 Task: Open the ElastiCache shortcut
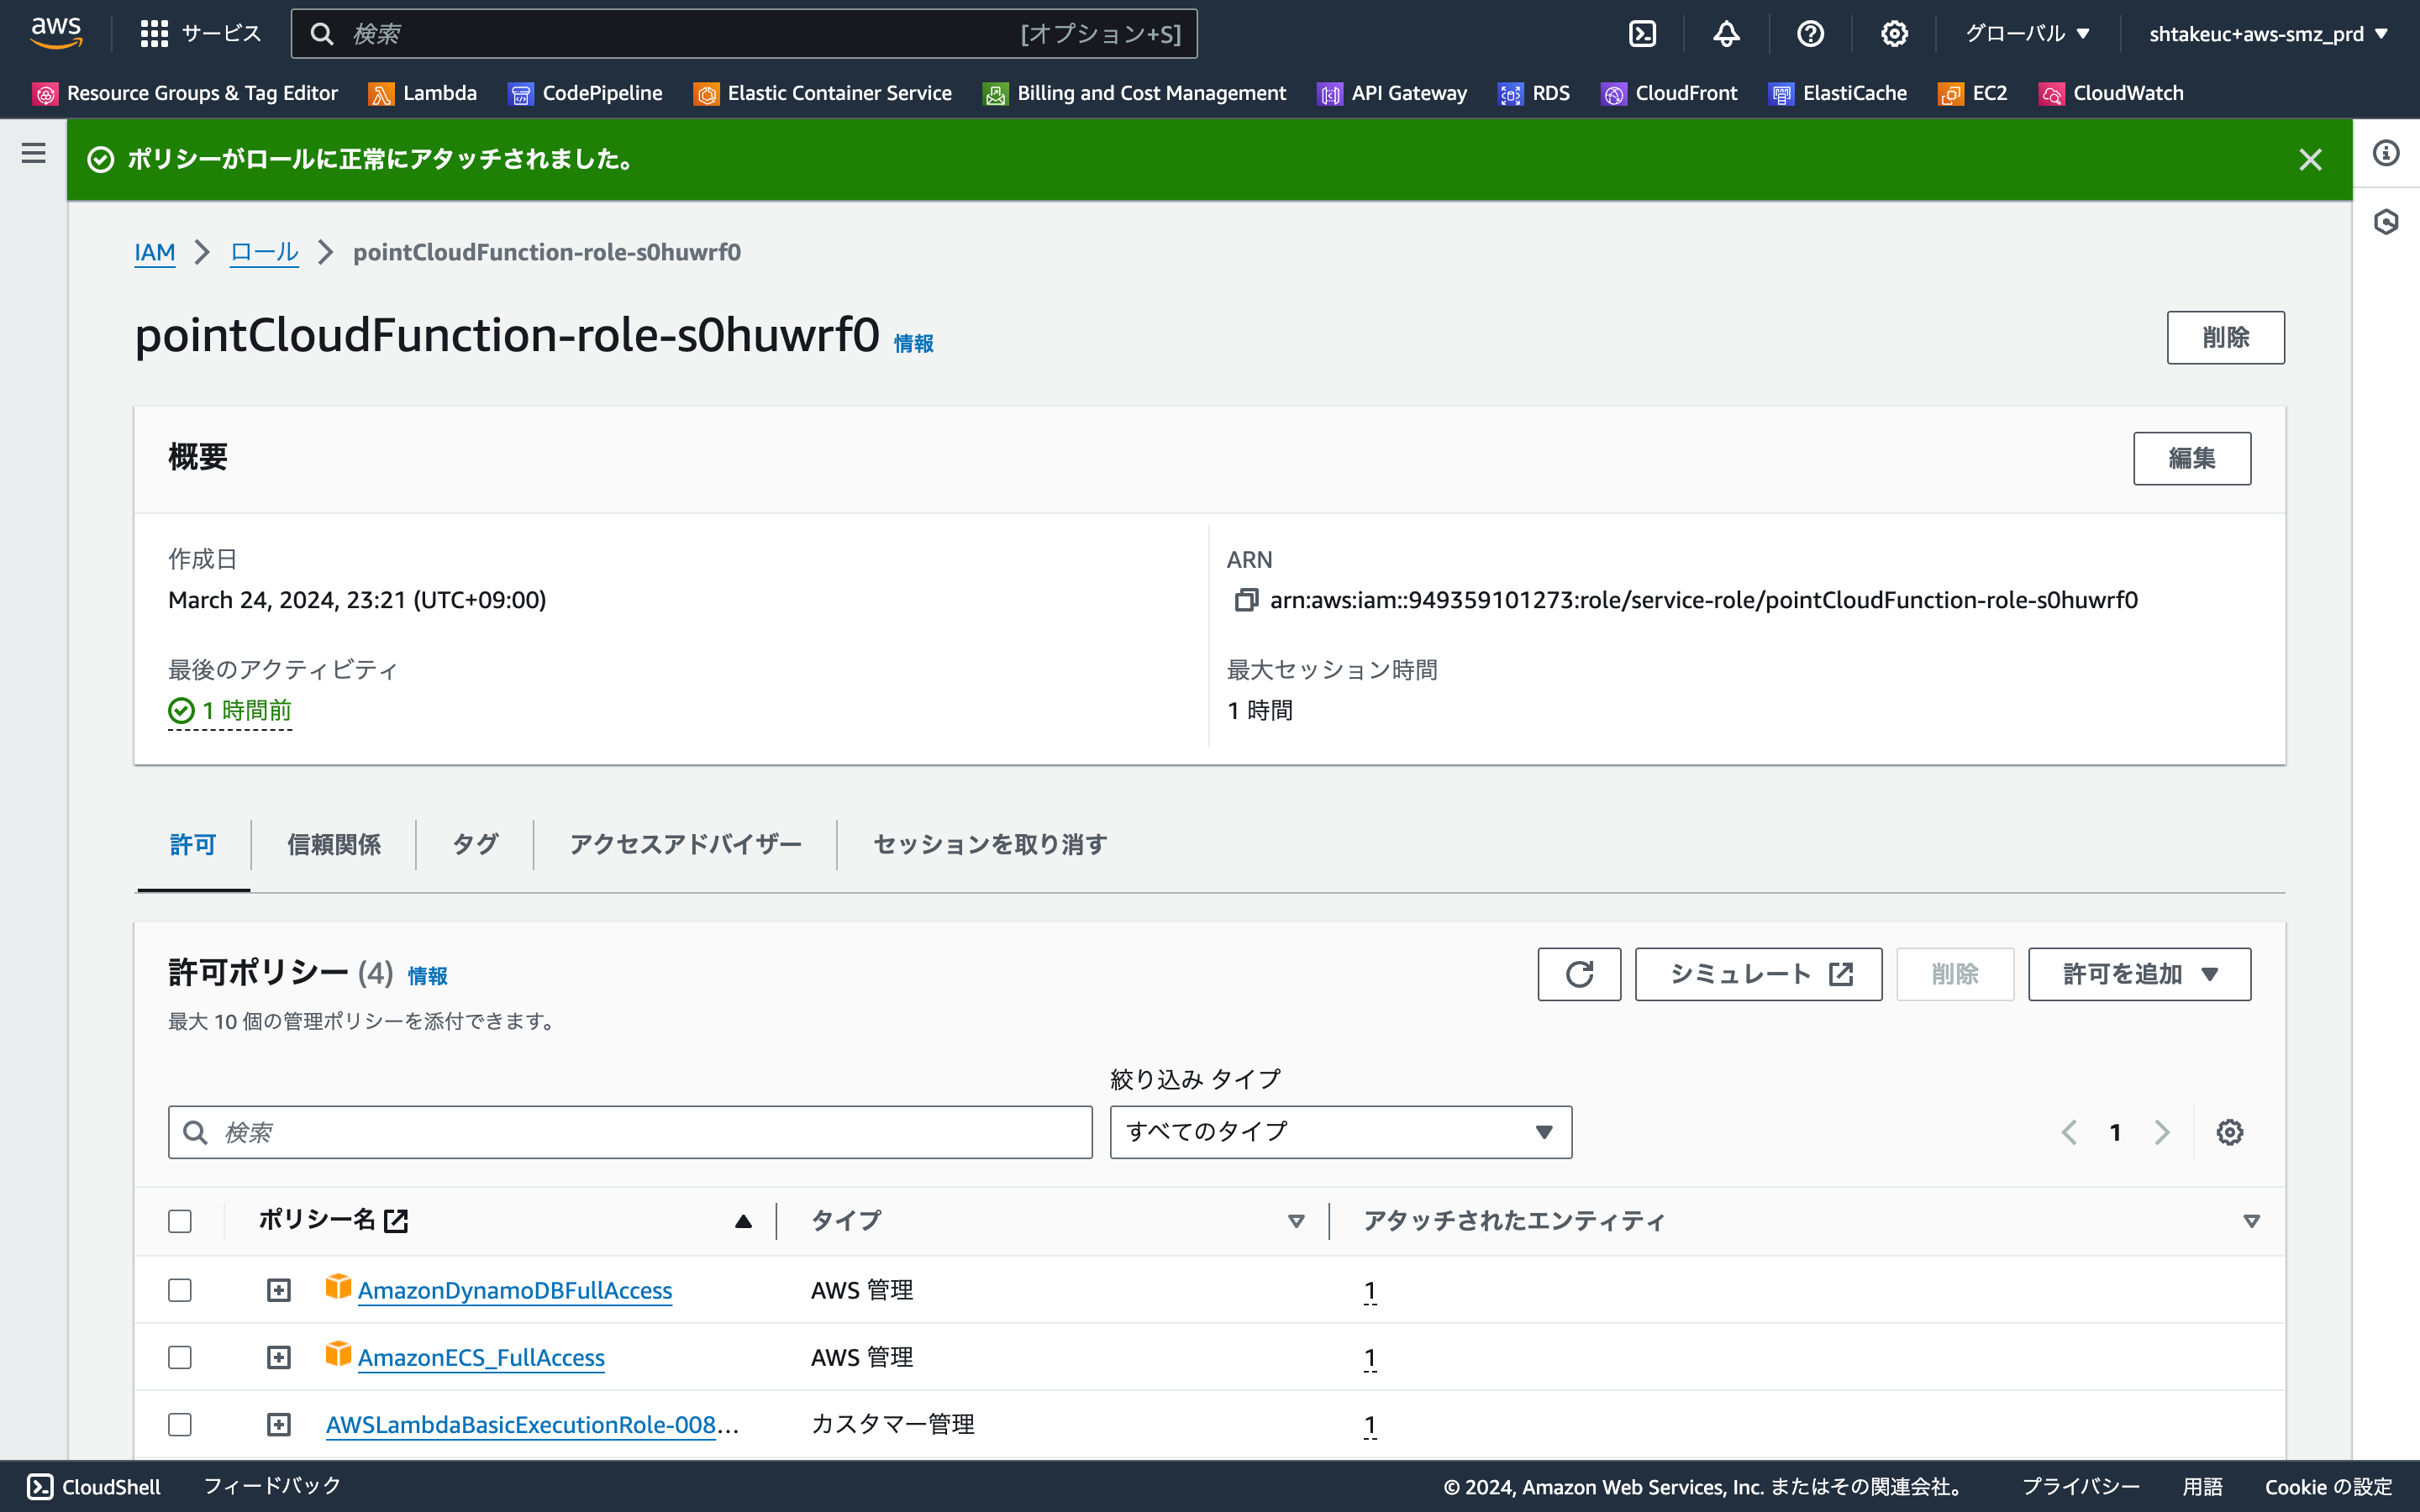point(1838,93)
